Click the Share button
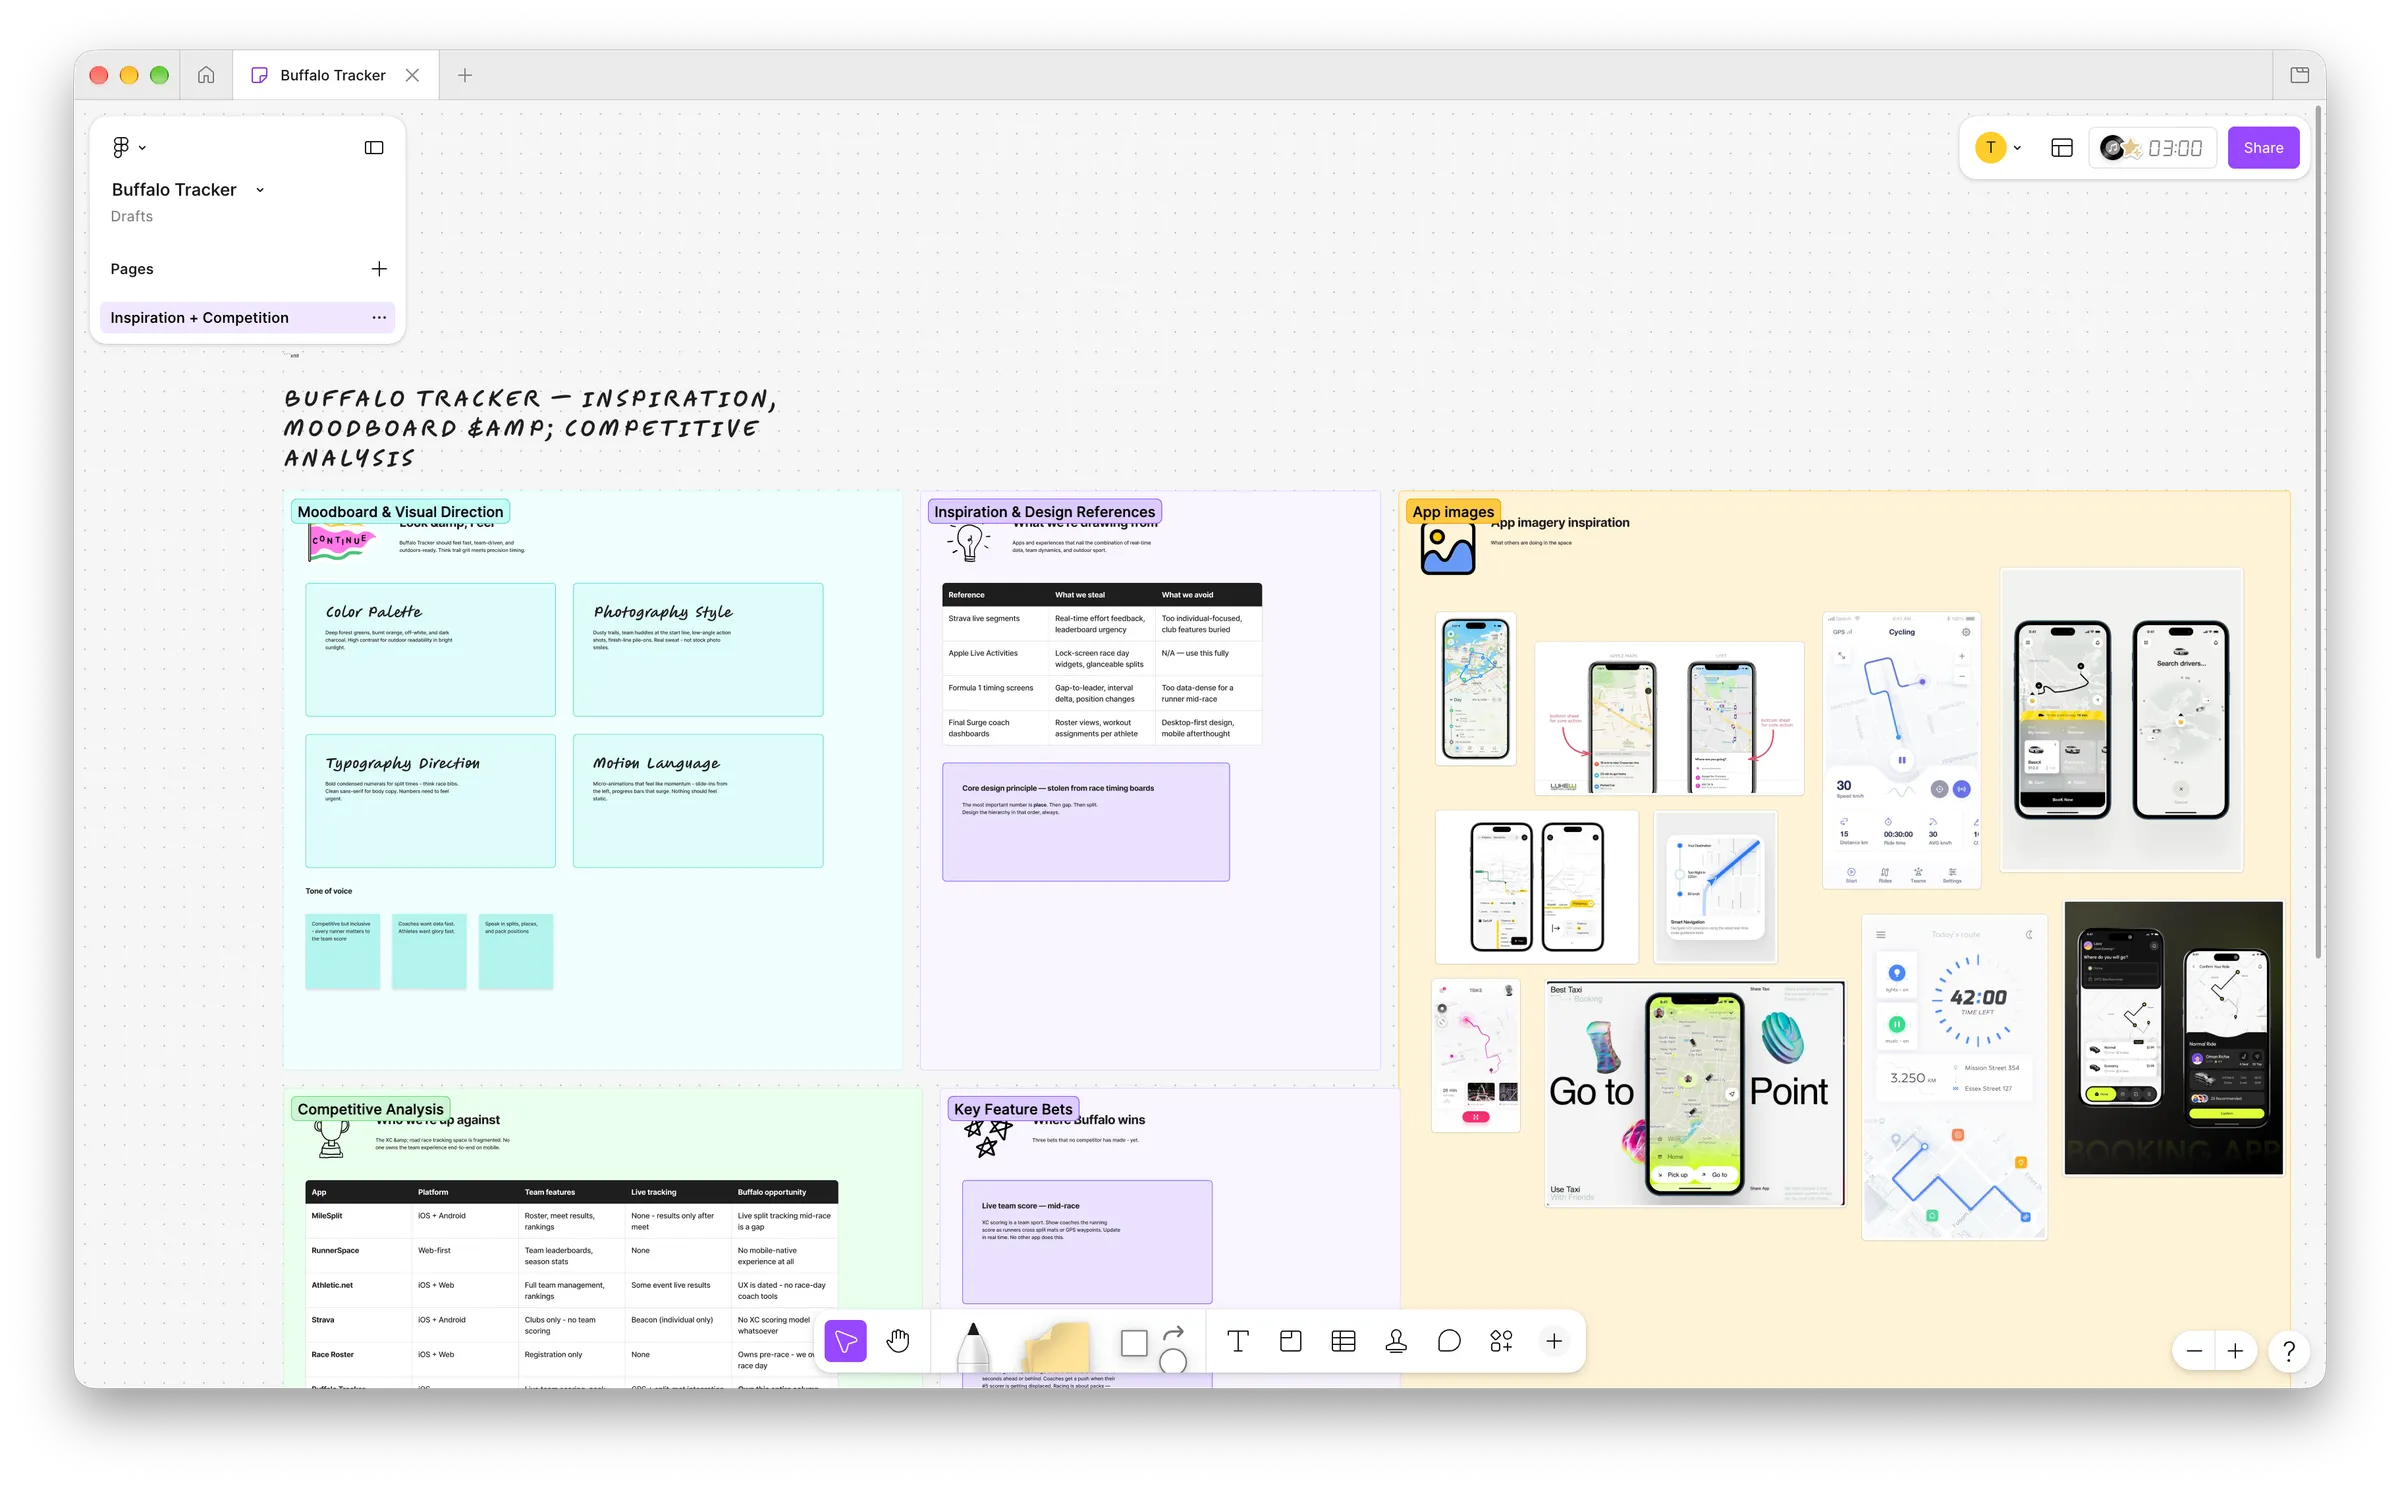 (2263, 148)
